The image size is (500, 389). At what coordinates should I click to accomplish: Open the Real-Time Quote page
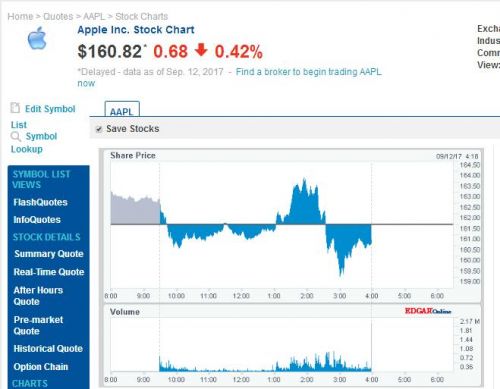49,272
